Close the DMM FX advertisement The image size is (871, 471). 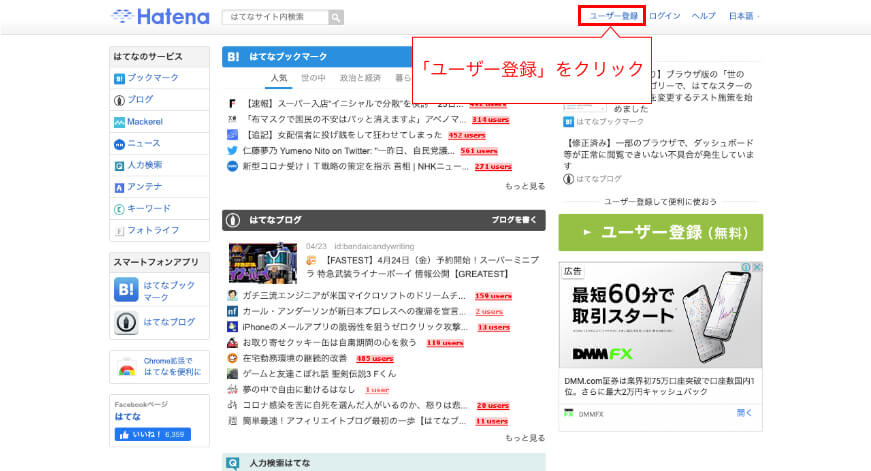pyautogui.click(x=757, y=267)
